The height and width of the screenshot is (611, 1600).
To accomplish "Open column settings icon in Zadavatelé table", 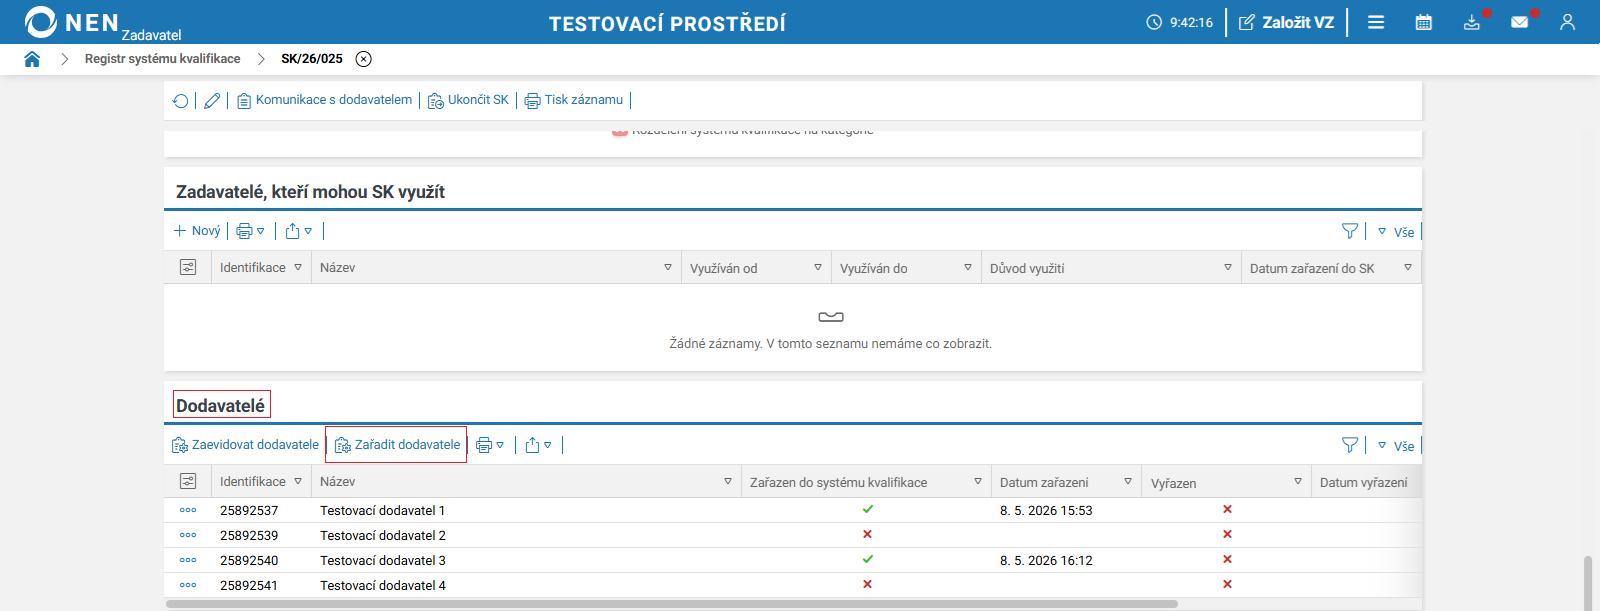I will click(x=188, y=267).
